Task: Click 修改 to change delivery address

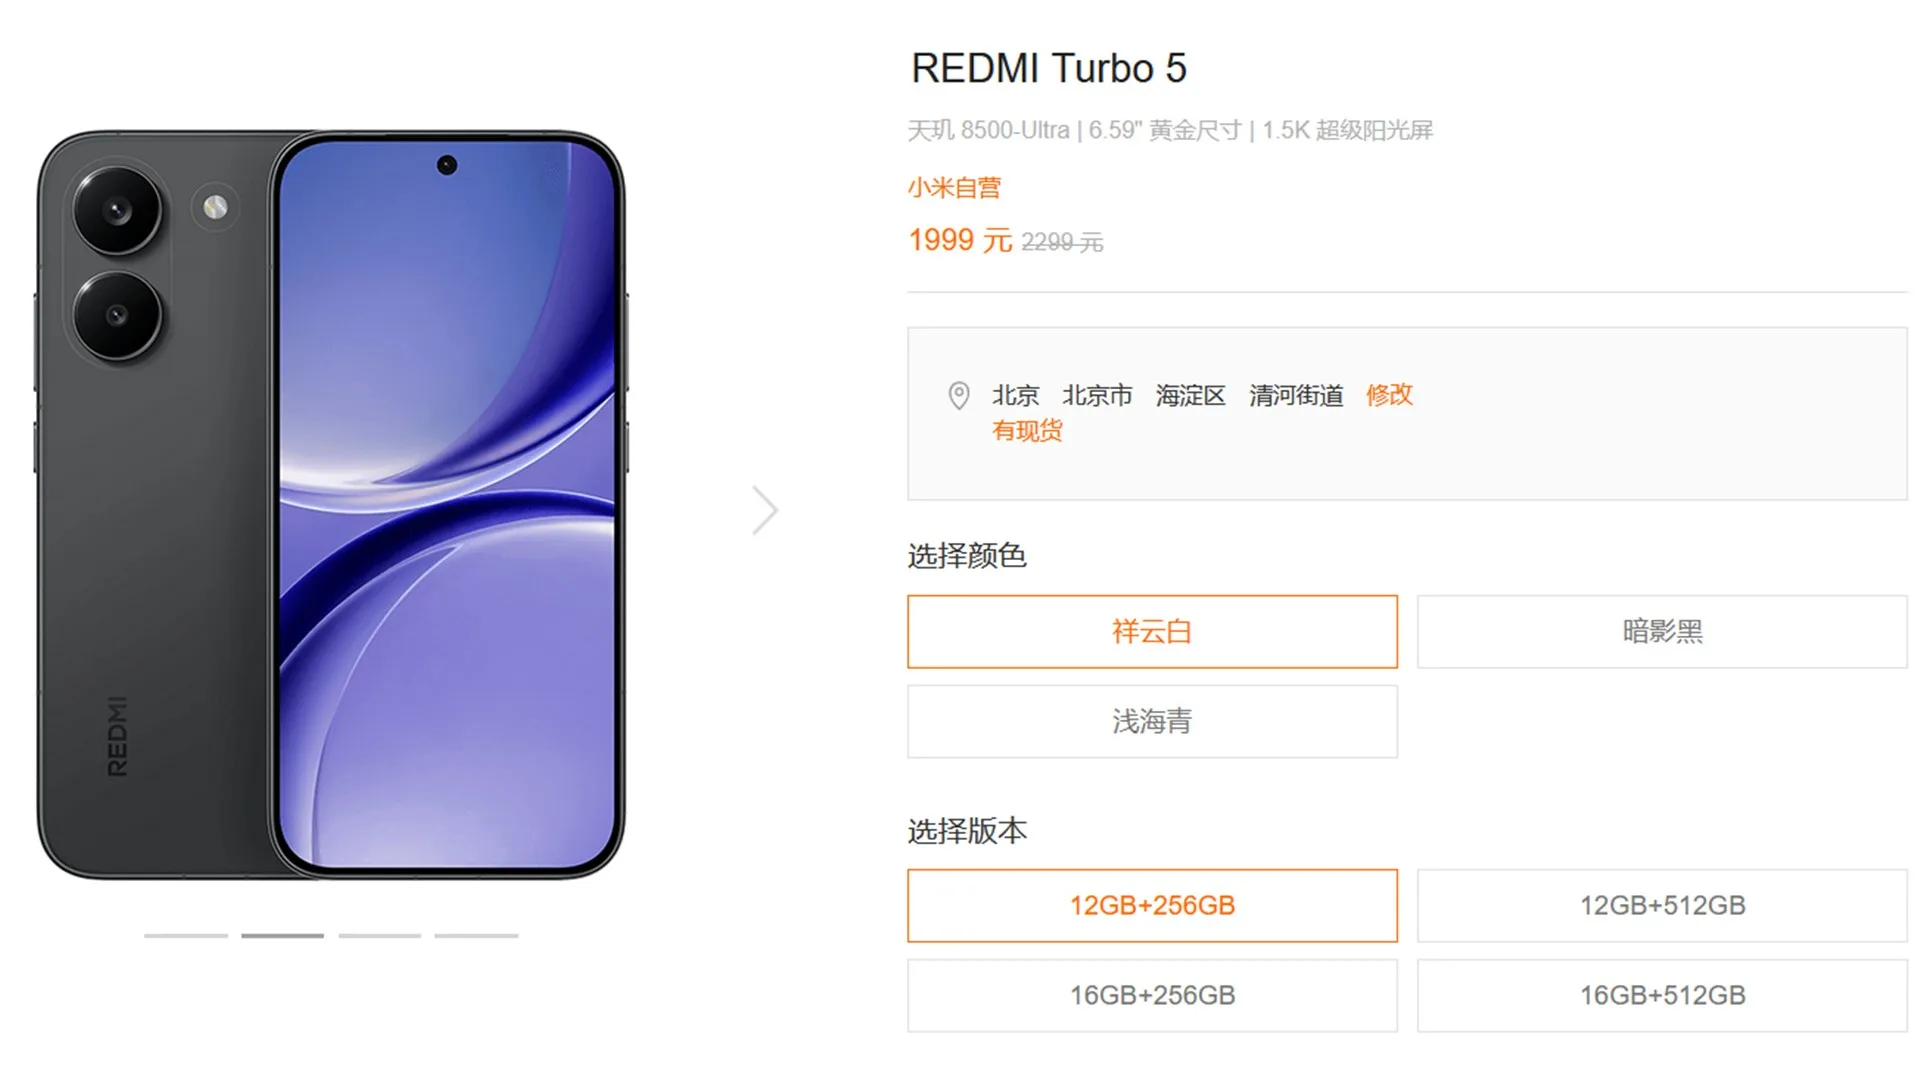Action: (x=1389, y=395)
